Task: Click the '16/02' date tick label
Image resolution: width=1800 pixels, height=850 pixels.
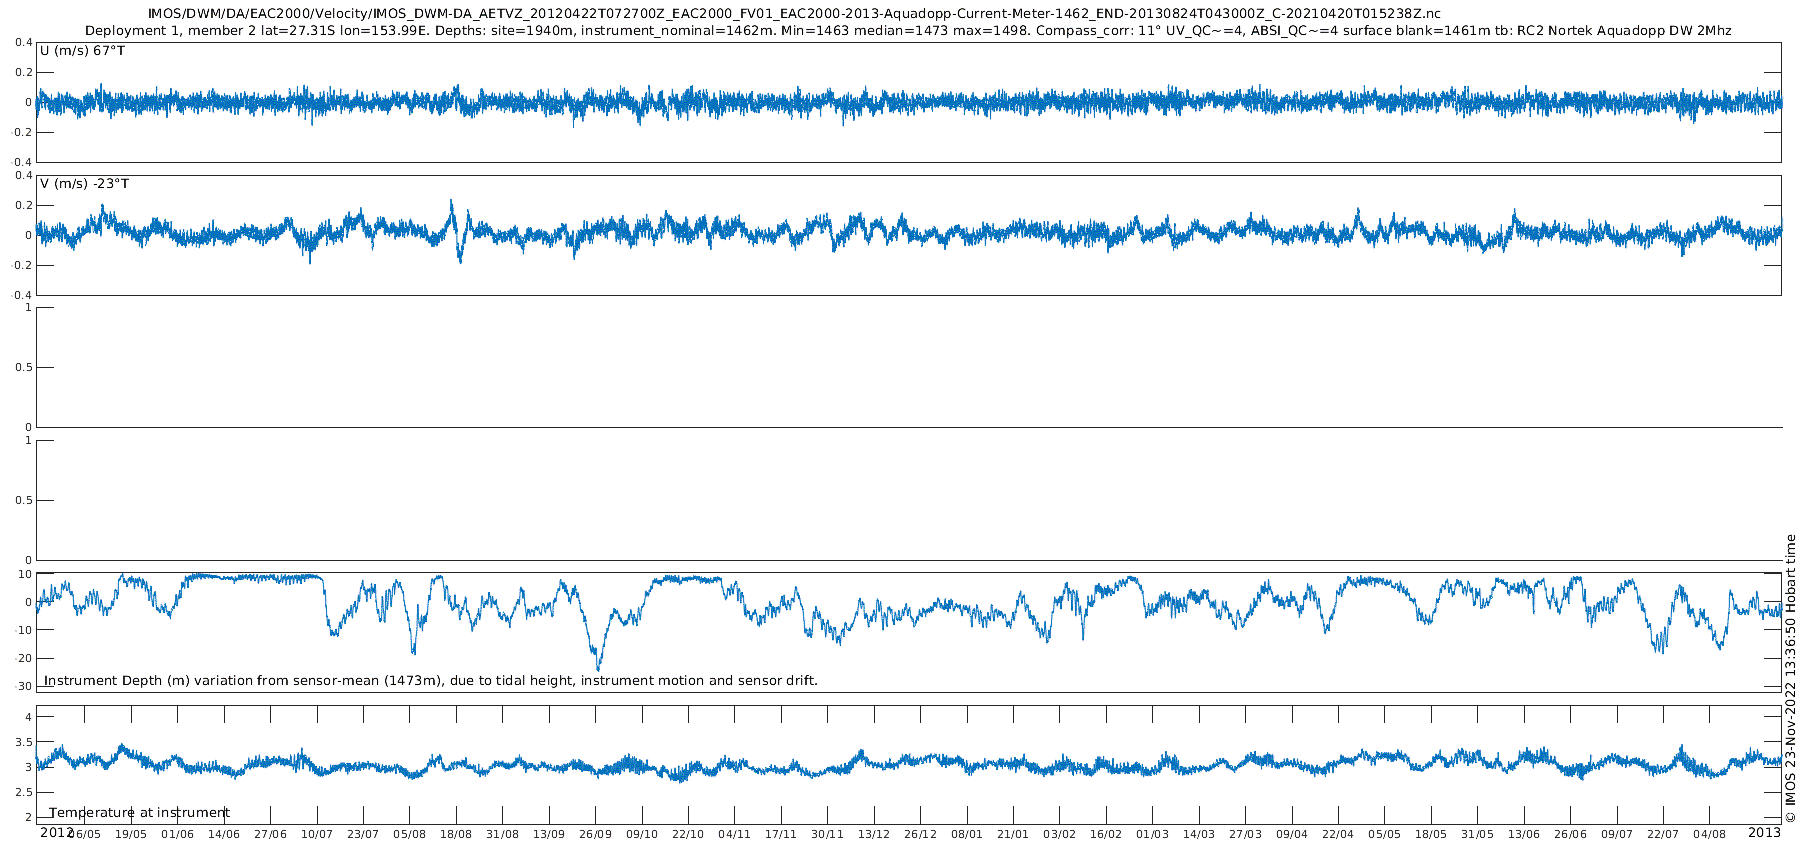Action: click(x=1107, y=834)
